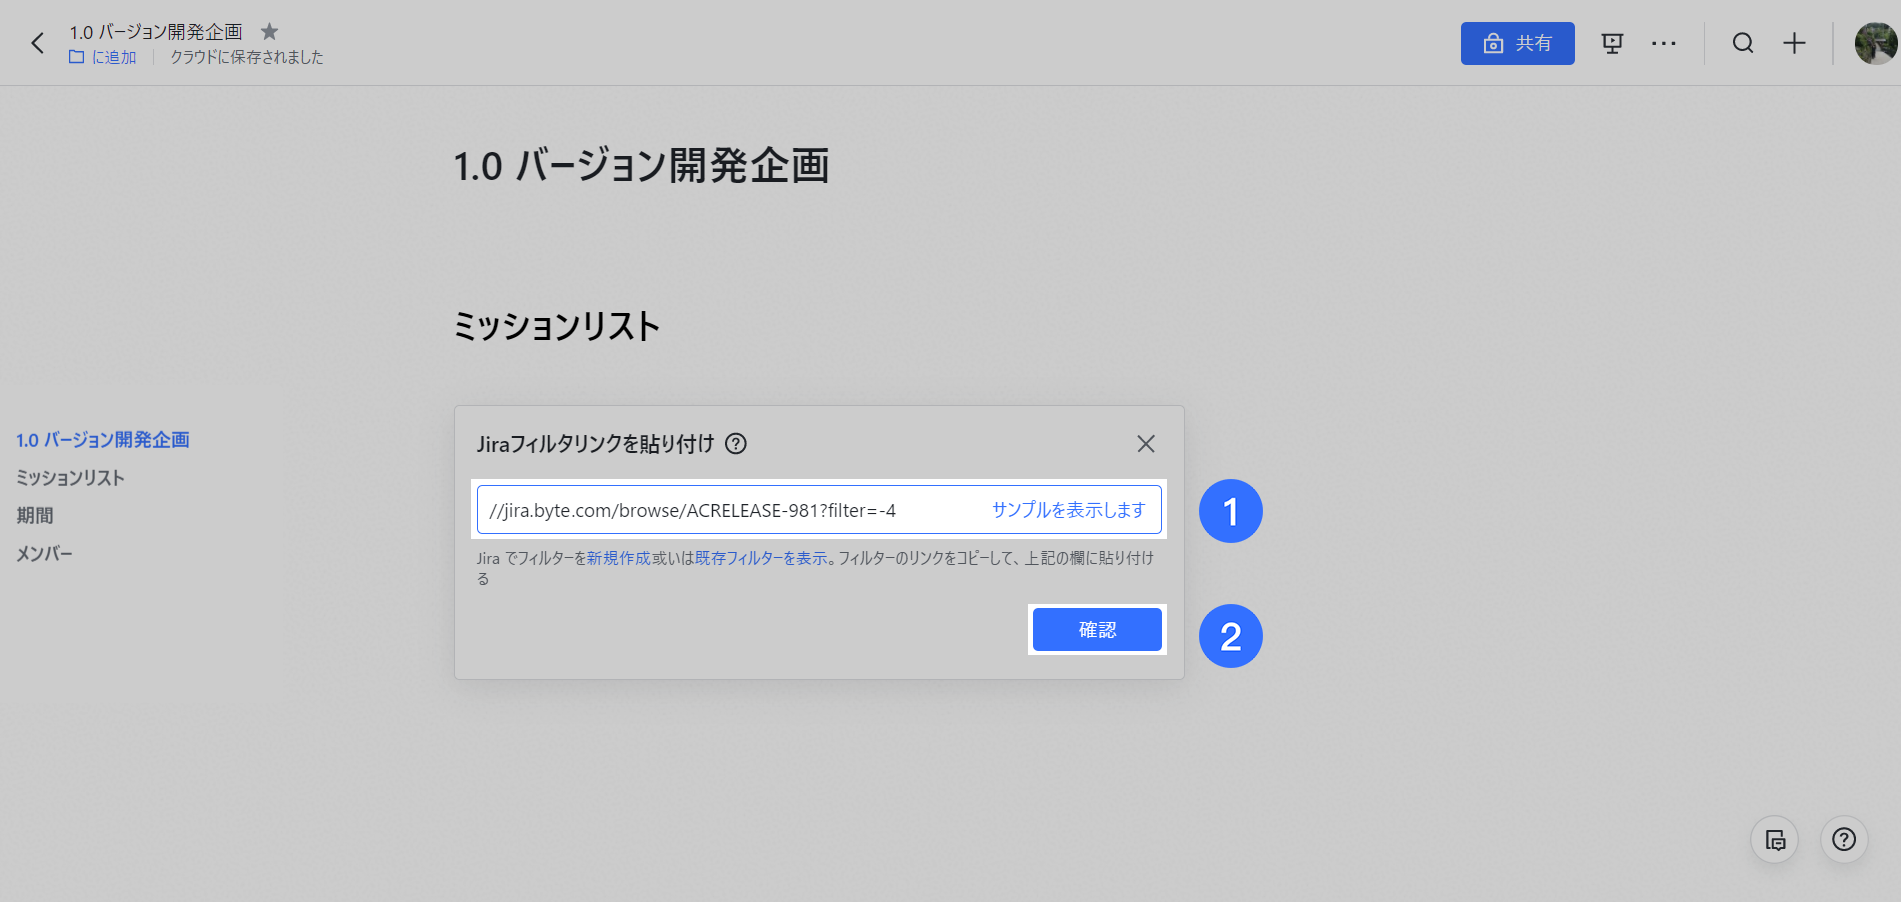Close the Jira filter link dialog
This screenshot has height=902, width=1901.
point(1146,444)
